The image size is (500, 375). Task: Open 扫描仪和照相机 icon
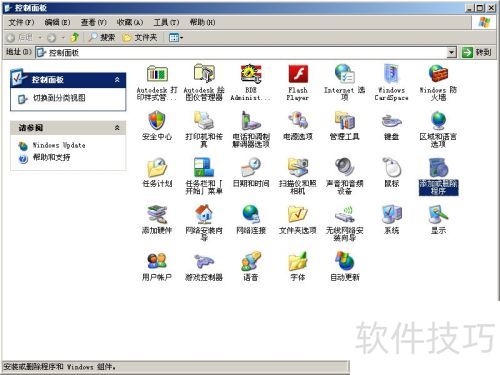[x=298, y=167]
